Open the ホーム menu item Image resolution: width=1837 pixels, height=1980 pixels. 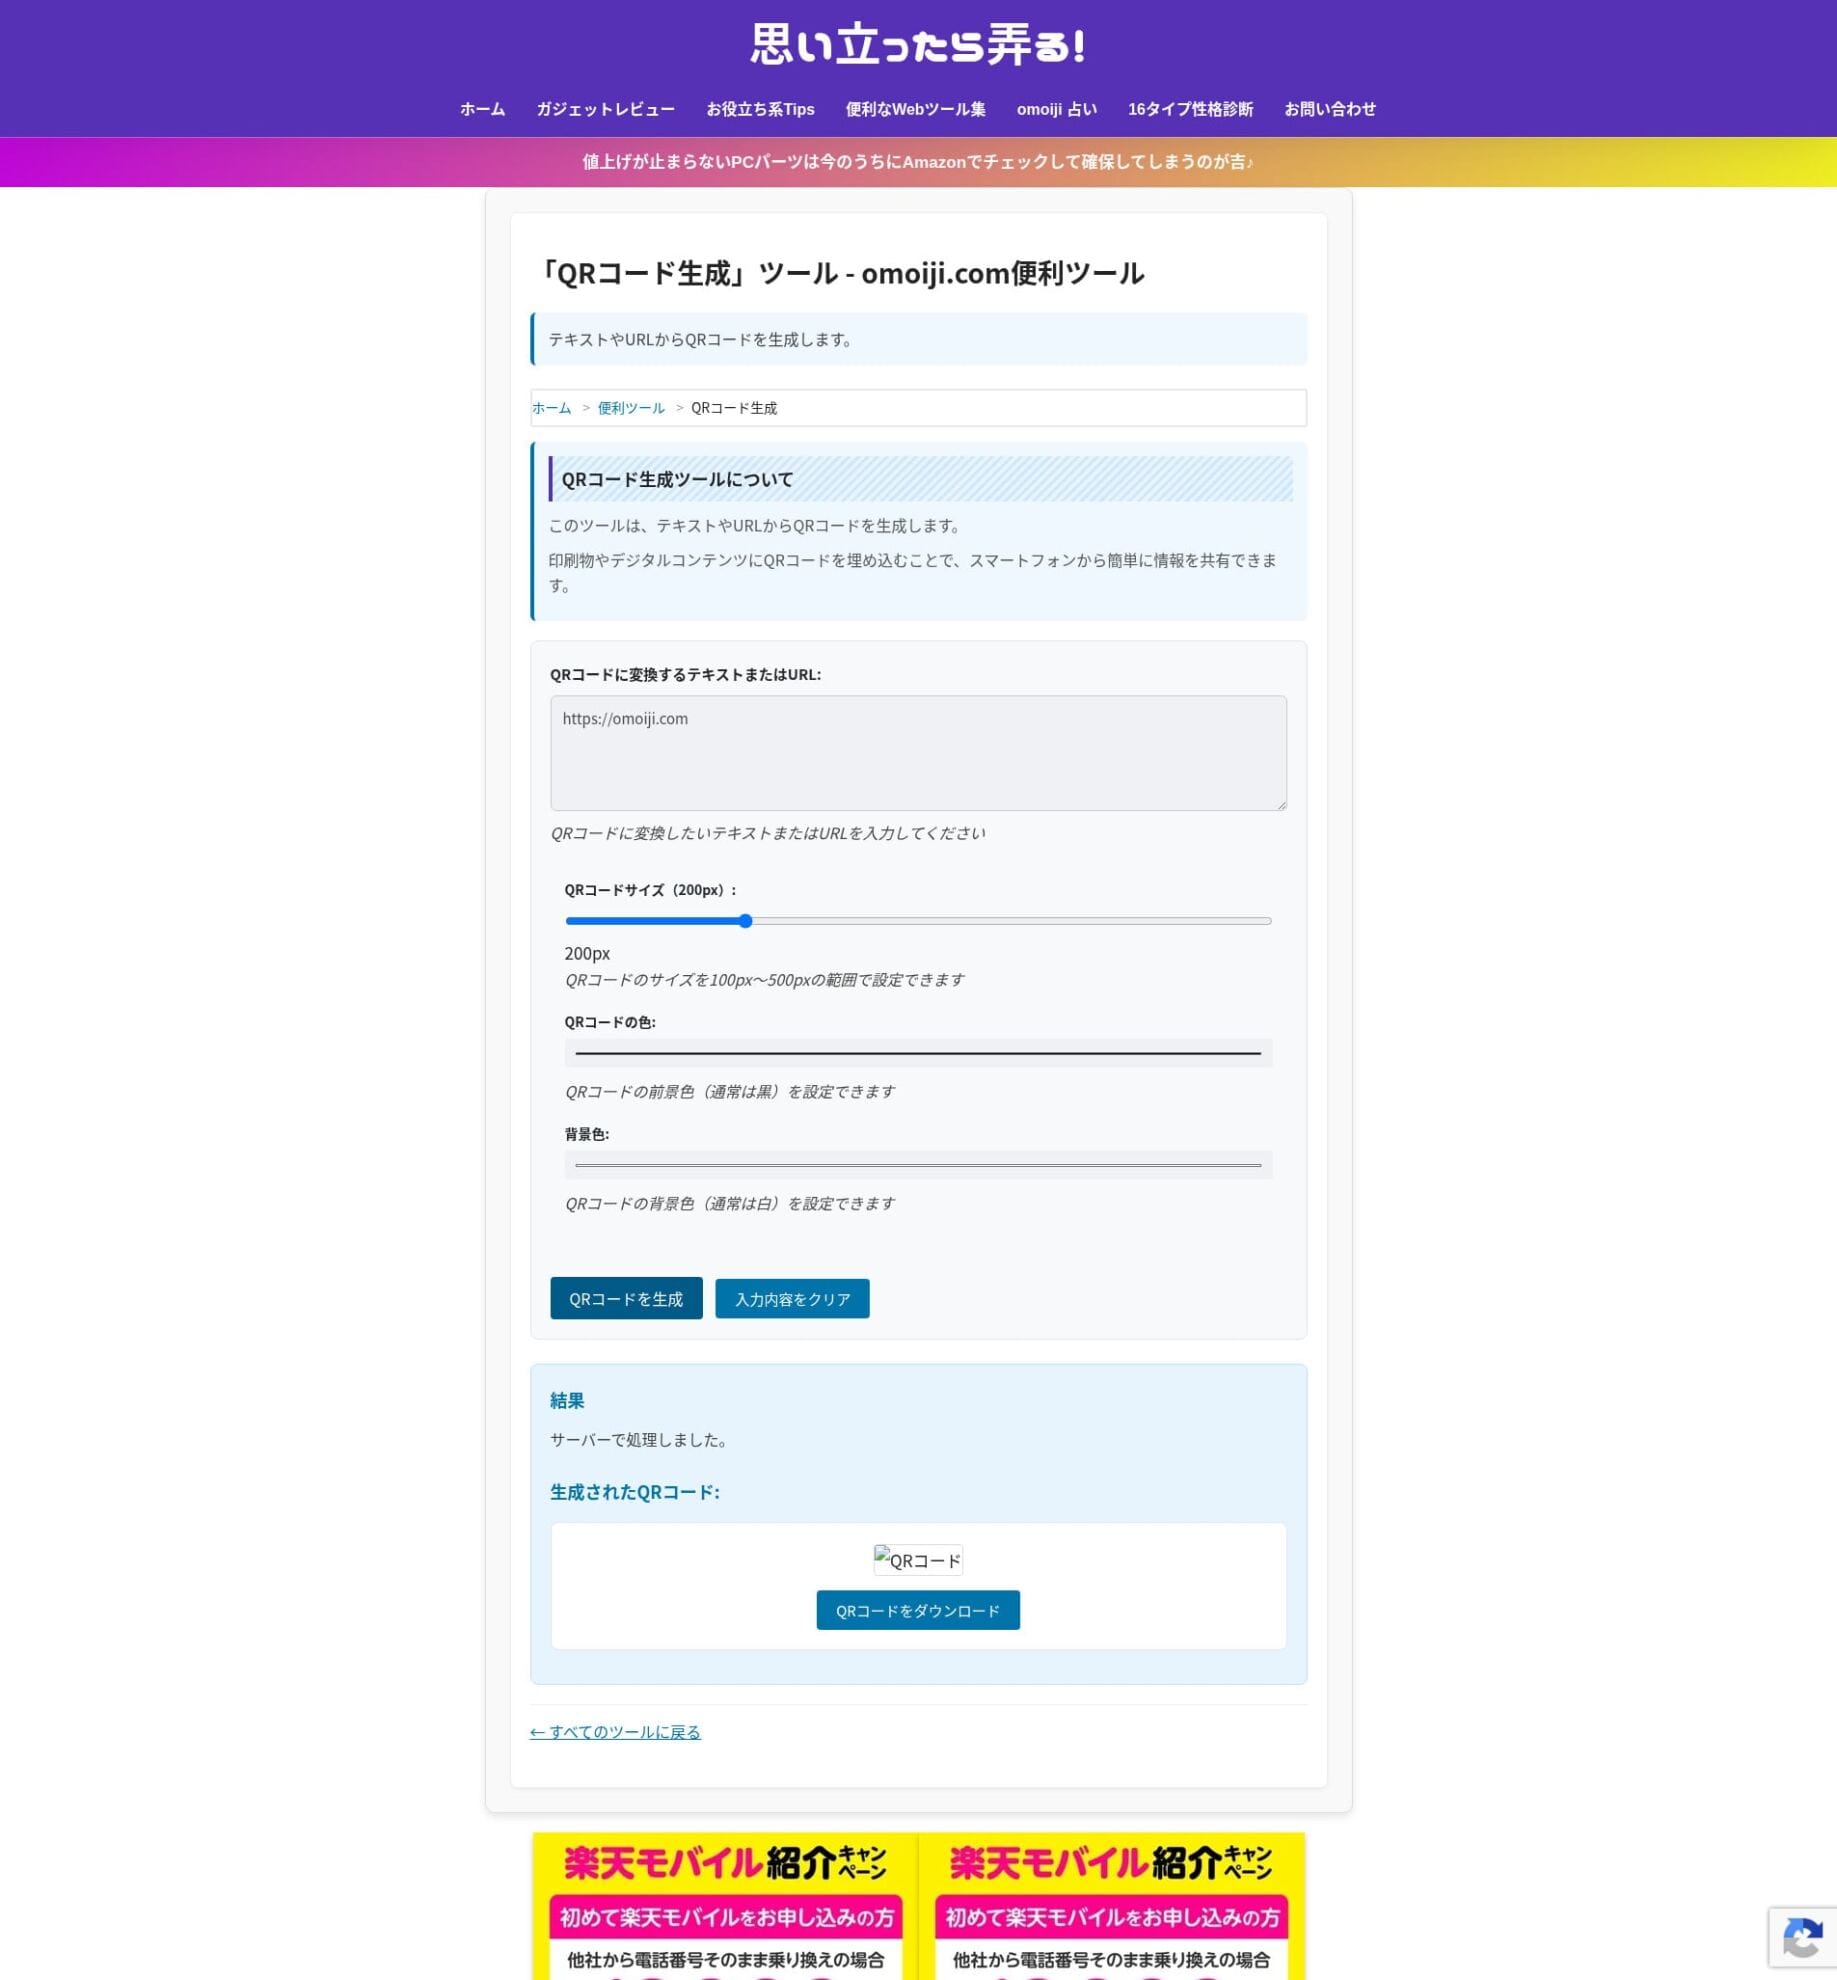pos(482,109)
